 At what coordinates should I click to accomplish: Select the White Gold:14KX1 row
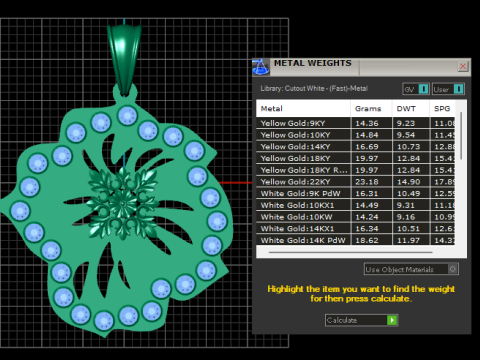[x=356, y=228]
